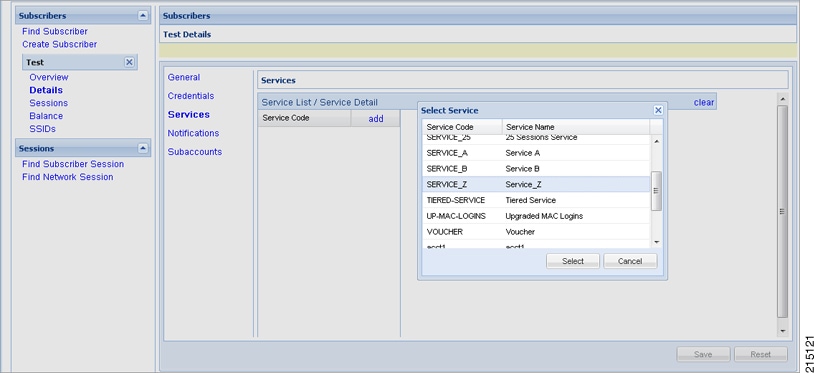Close the Test subscriber tab
The height and width of the screenshot is (373, 814).
coord(129,62)
